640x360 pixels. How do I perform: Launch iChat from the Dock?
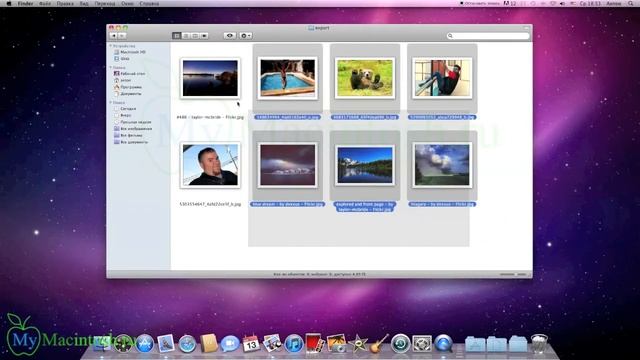coord(230,344)
